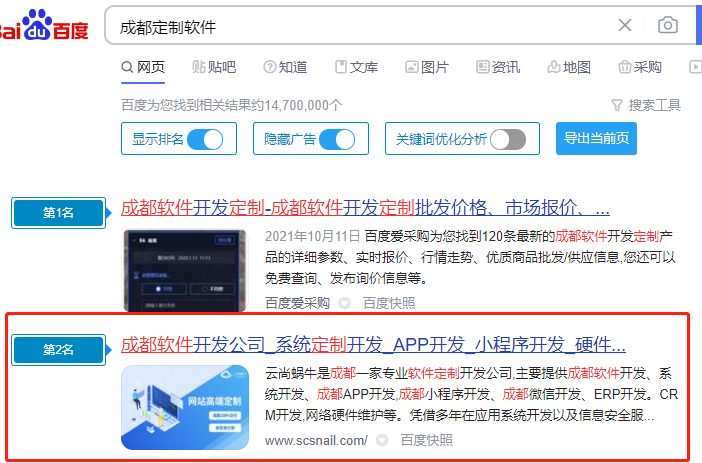The image size is (702, 463).
Task: Open 百度快照 for the scsnail result
Action: (426, 439)
